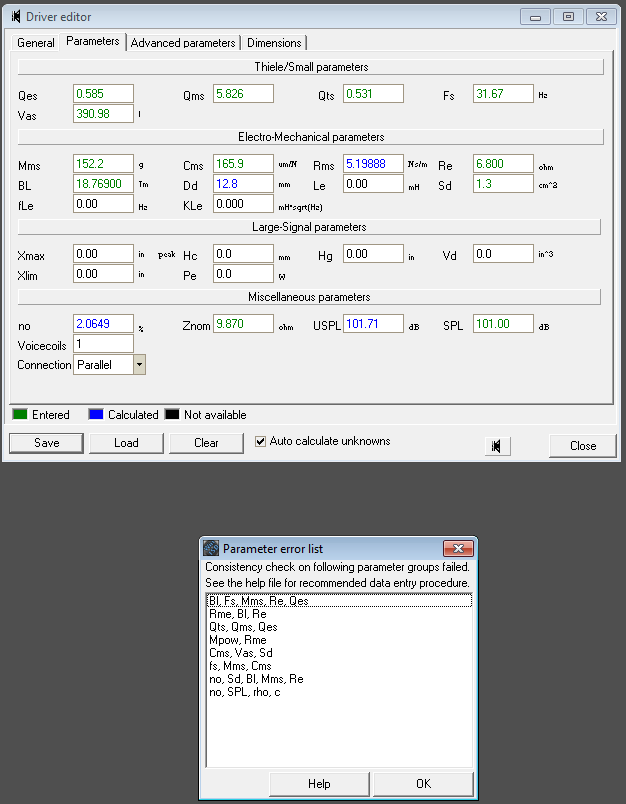Click the KLe input field

coord(243,204)
